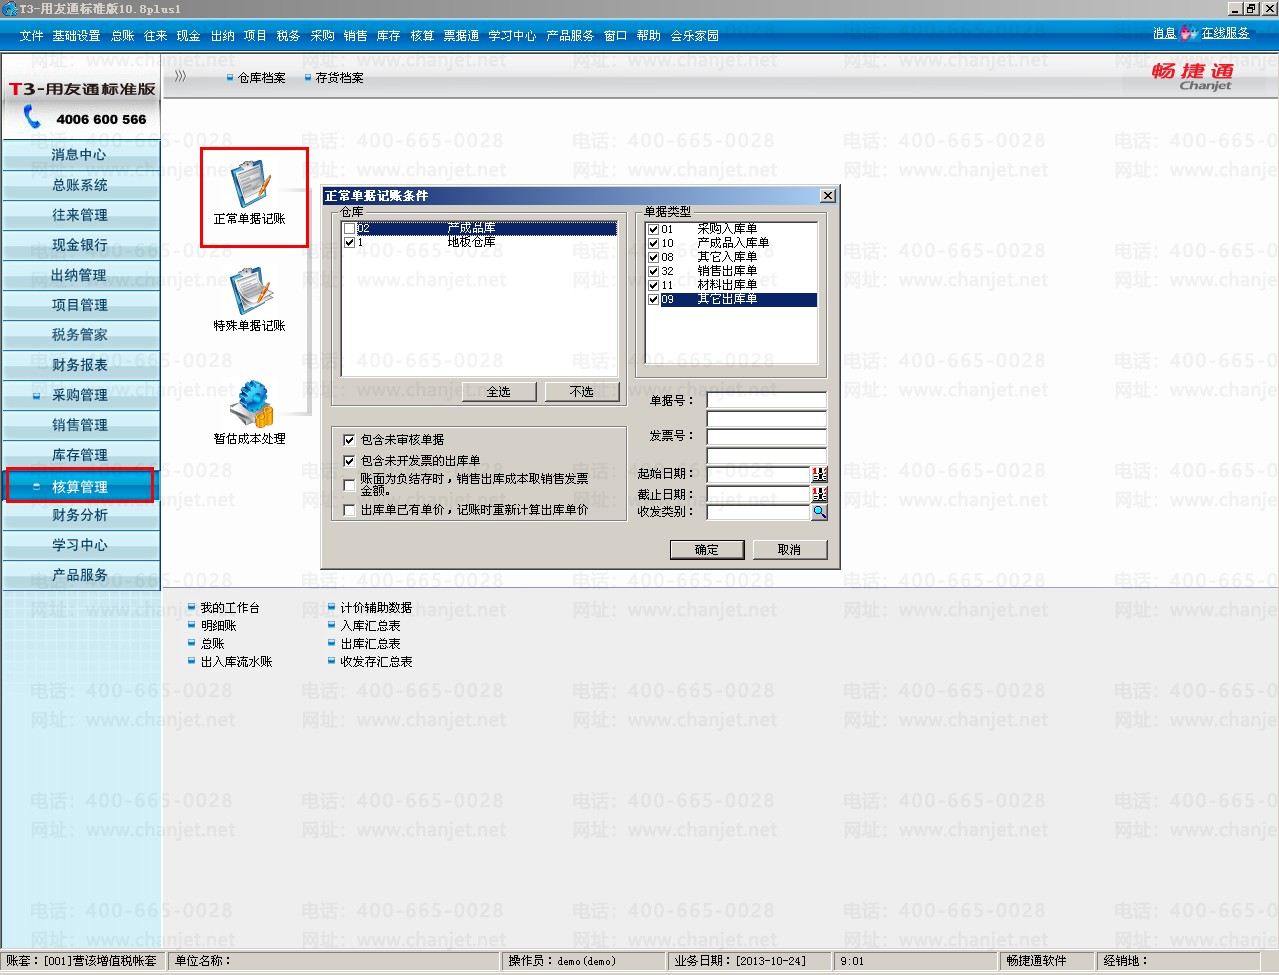Open 出库汇总表 link

[x=370, y=644]
